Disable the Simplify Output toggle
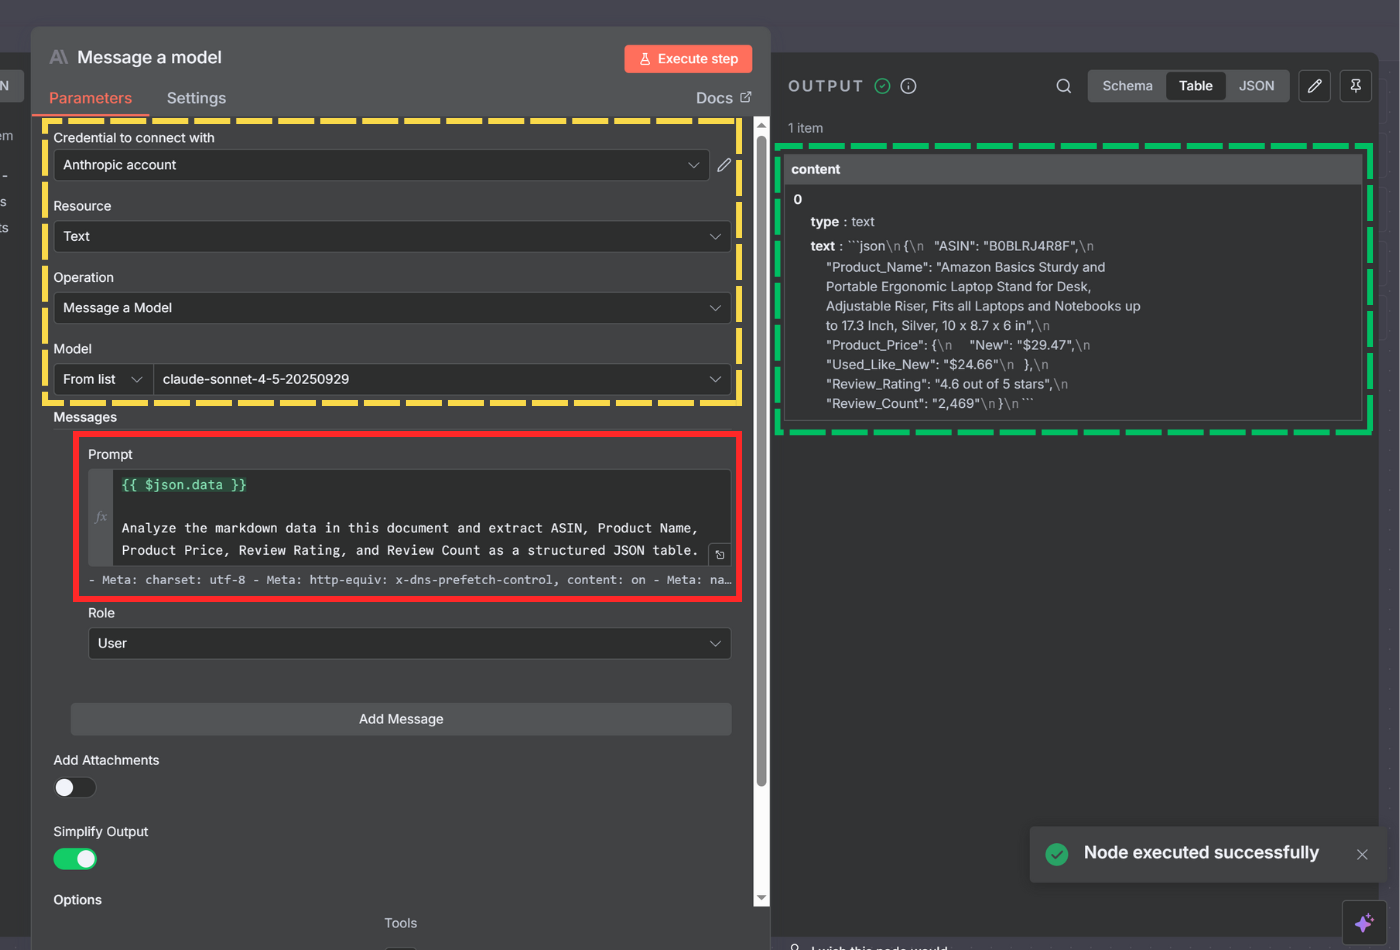1400x950 pixels. [x=75, y=859]
